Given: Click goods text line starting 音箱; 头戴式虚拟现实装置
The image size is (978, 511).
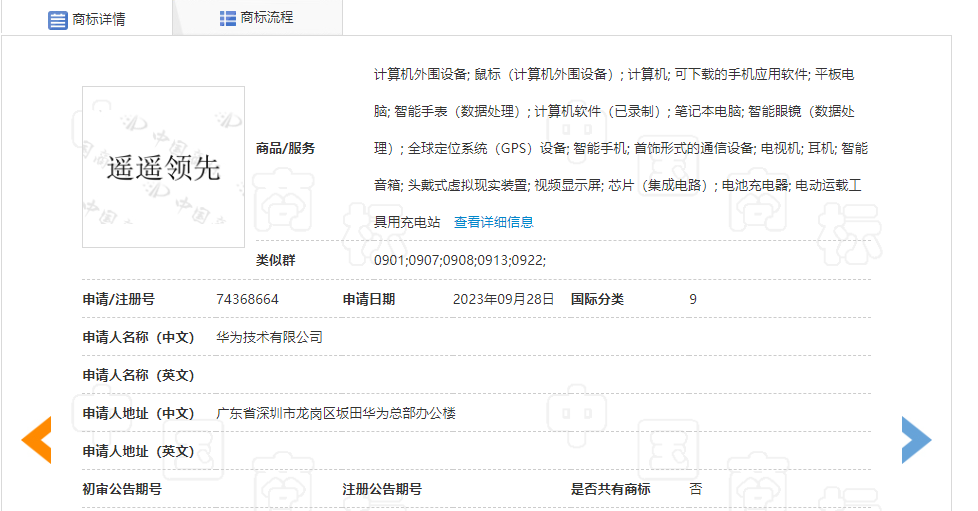Looking at the screenshot, I should point(617,185).
